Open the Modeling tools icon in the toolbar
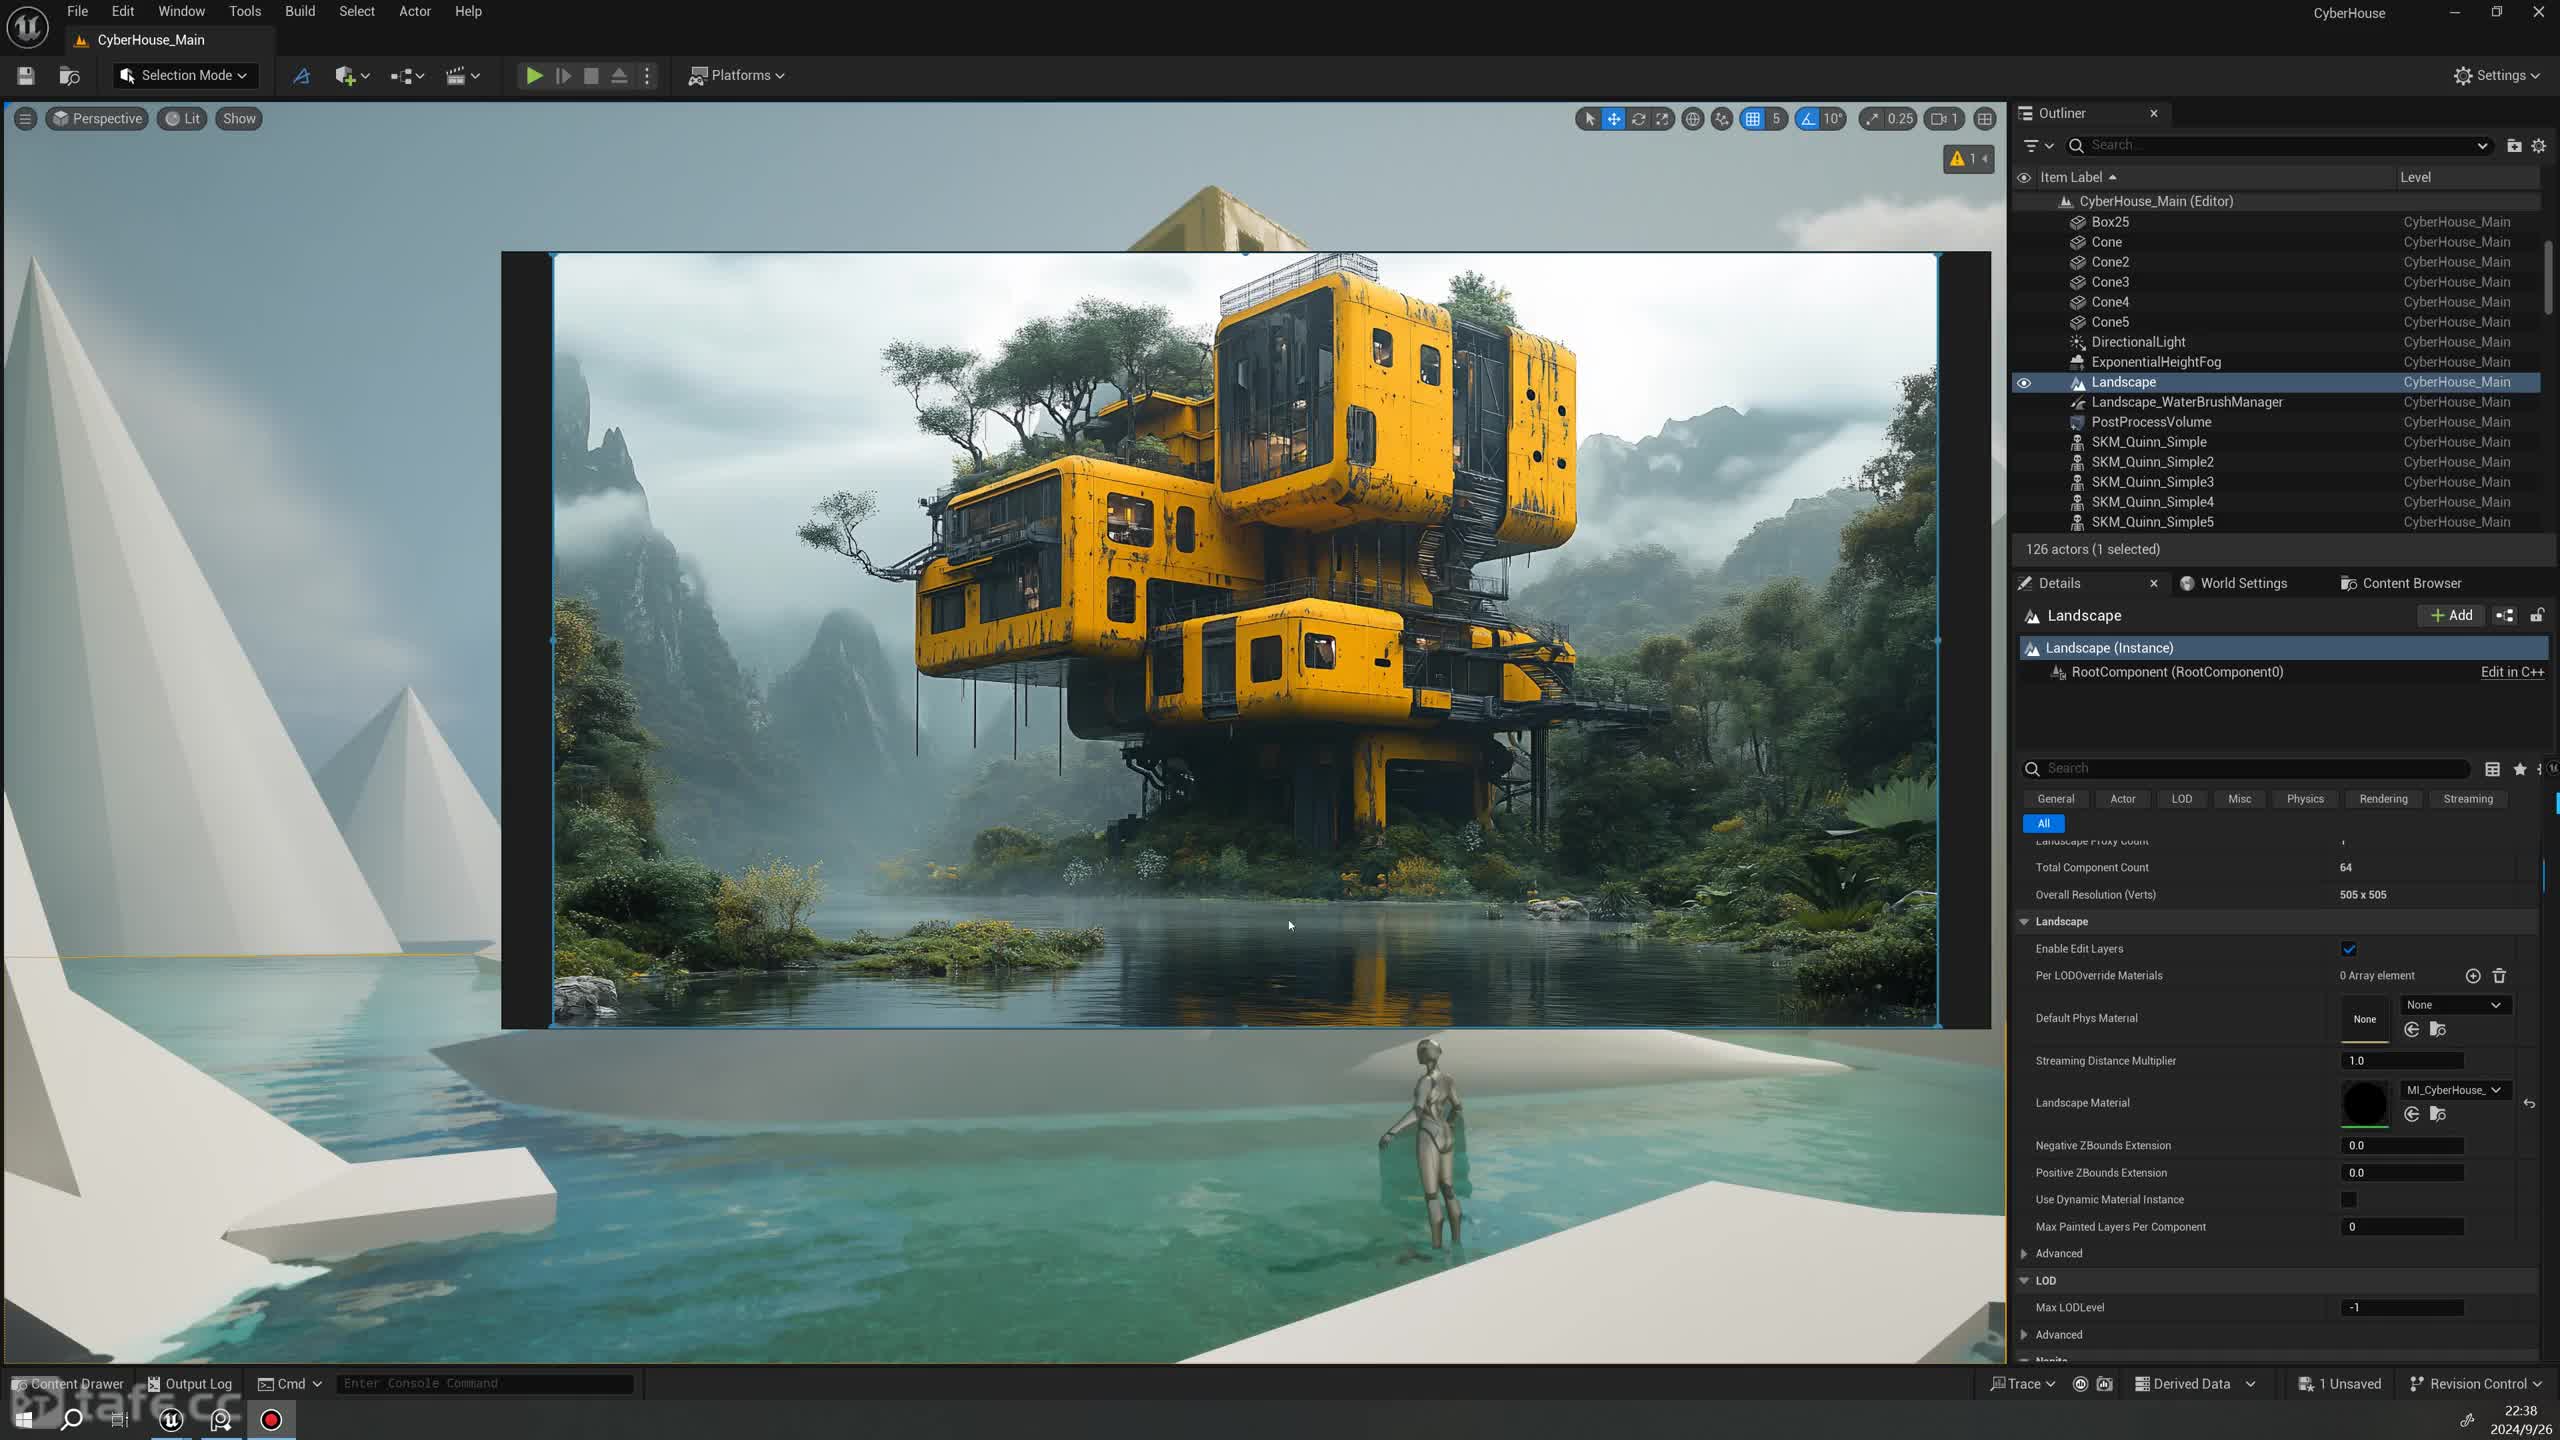Viewport: 2560px width, 1440px height. click(x=301, y=75)
